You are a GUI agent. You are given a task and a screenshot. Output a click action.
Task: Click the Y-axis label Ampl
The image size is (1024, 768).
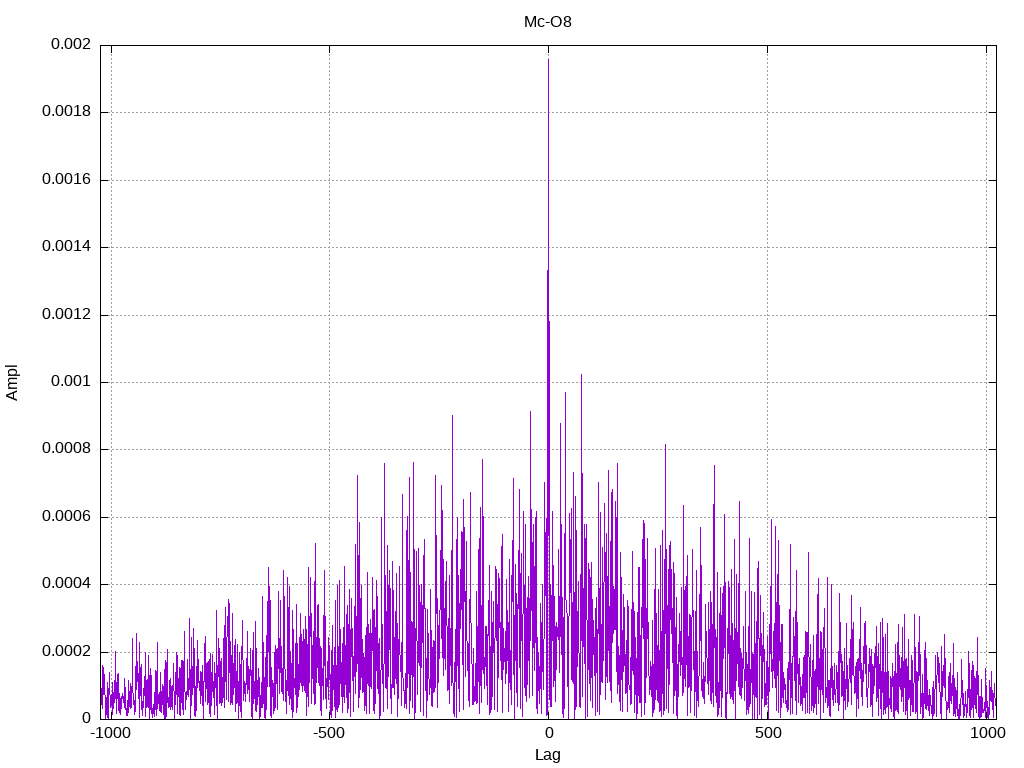12,382
